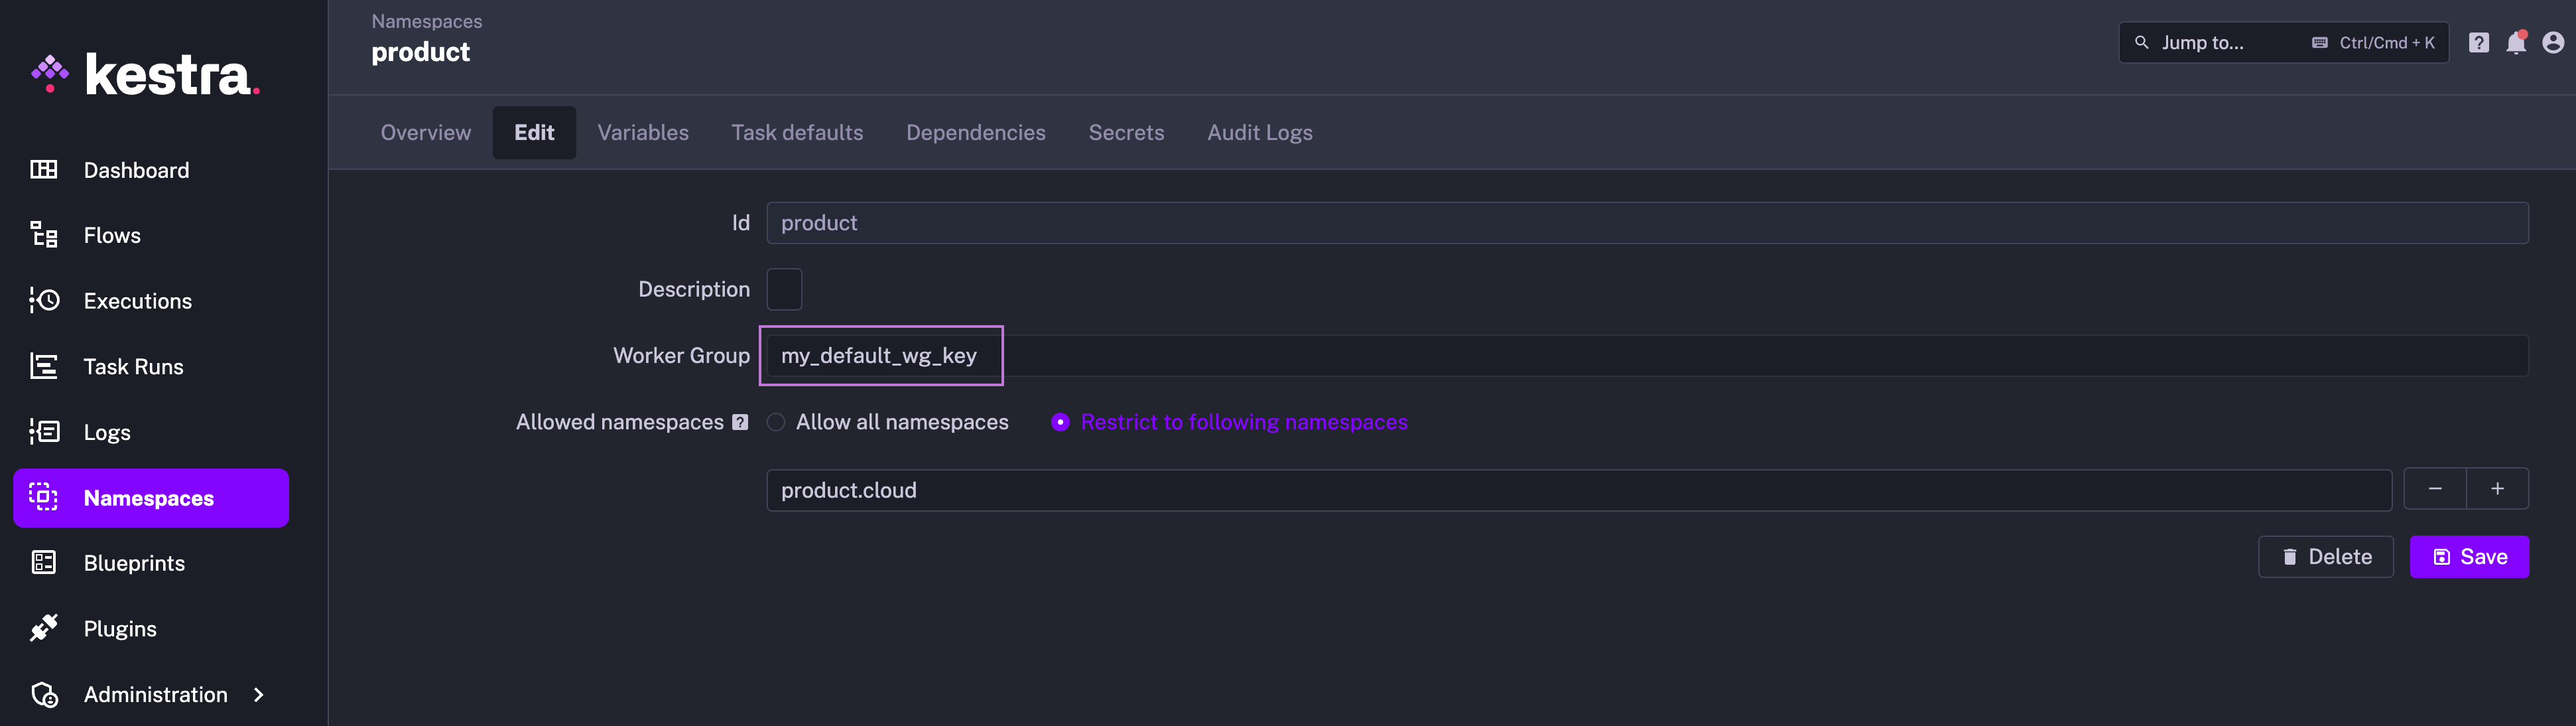Click the Save button
The width and height of the screenshot is (2576, 726).
[x=2469, y=557]
